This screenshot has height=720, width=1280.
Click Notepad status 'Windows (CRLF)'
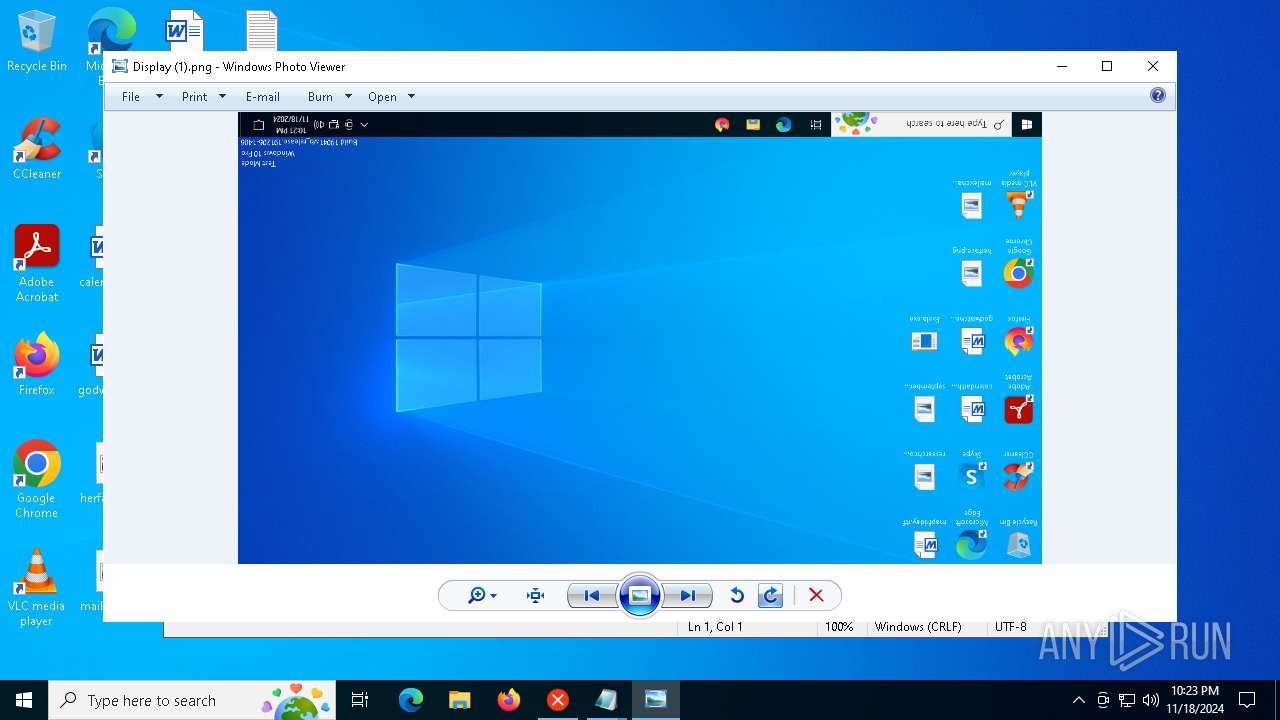point(918,627)
